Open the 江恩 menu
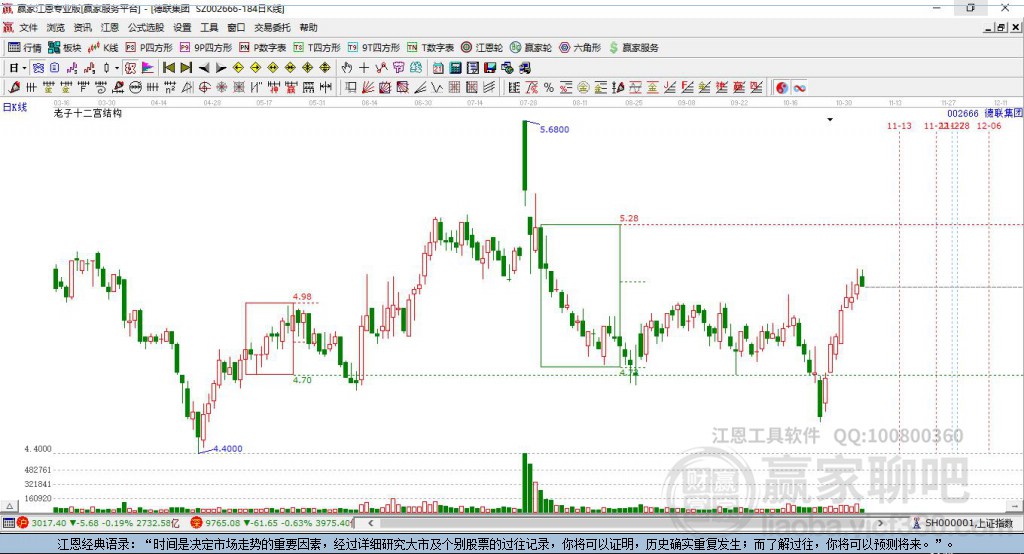 (x=110, y=27)
